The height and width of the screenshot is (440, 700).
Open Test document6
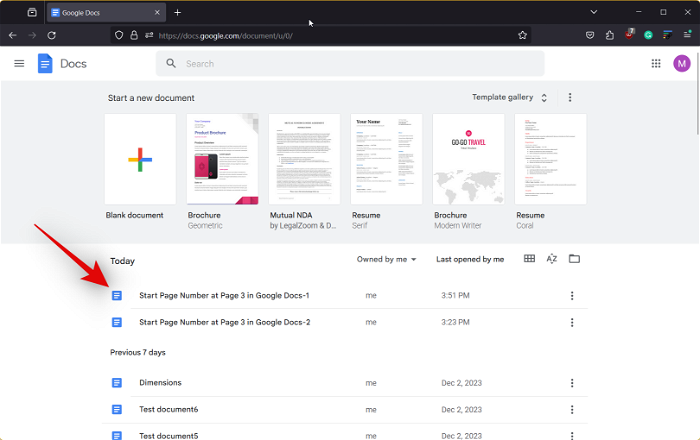coord(168,409)
